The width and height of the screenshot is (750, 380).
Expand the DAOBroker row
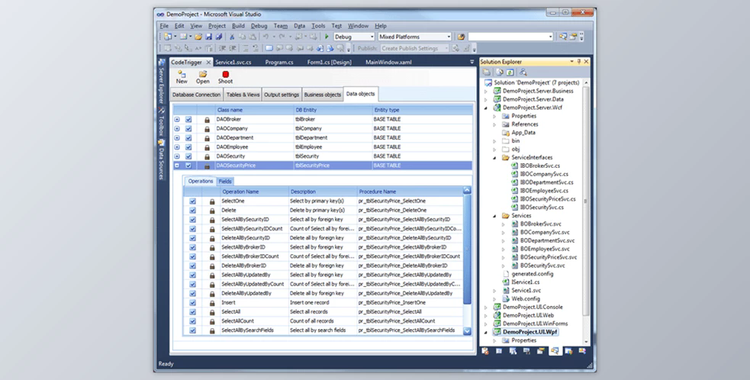pyautogui.click(x=177, y=120)
